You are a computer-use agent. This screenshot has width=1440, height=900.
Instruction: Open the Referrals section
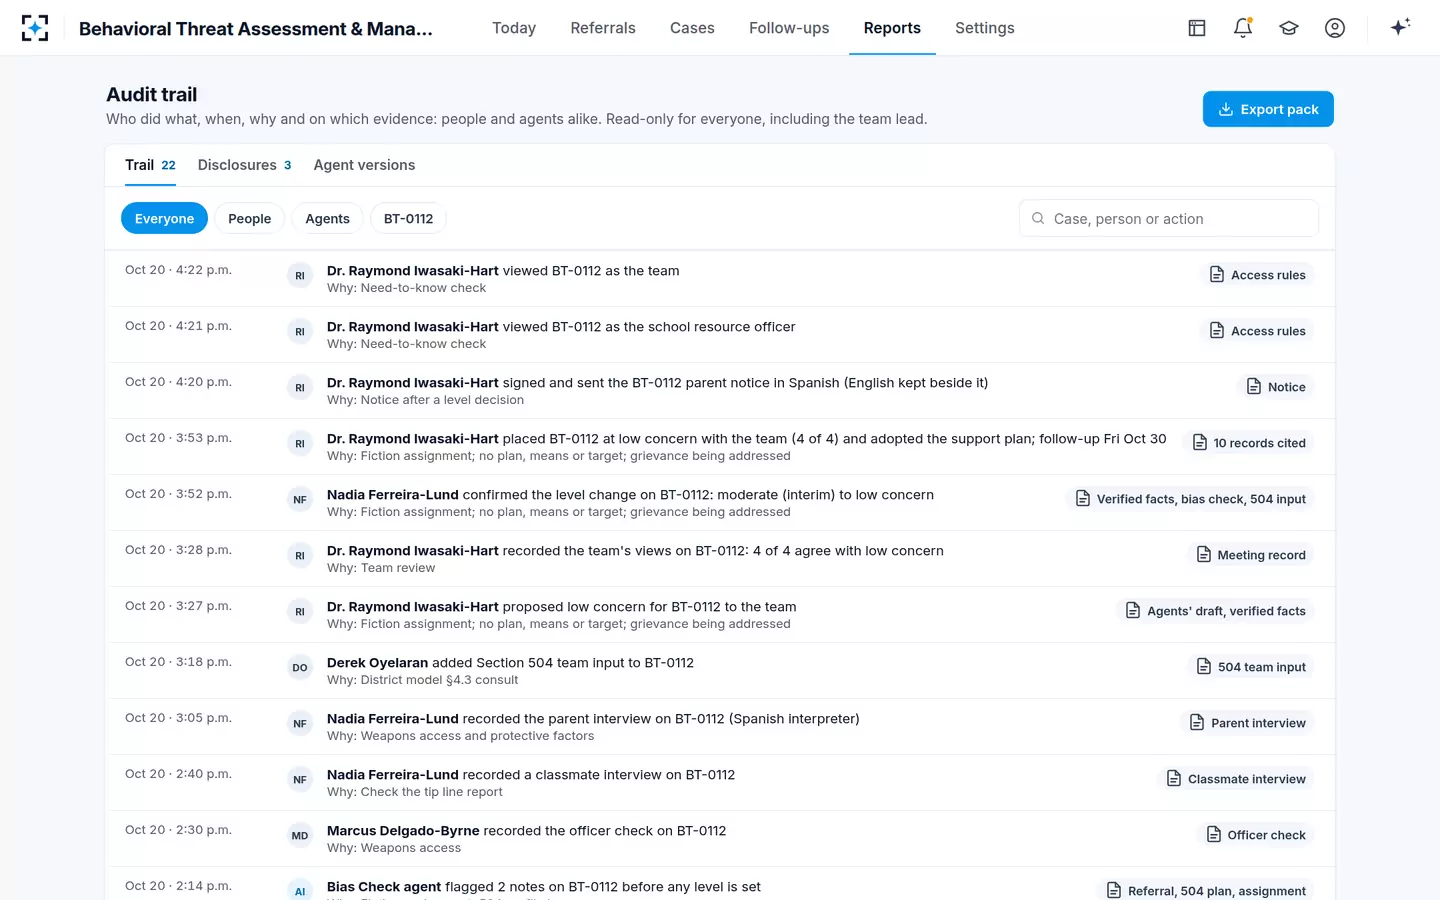(x=603, y=28)
